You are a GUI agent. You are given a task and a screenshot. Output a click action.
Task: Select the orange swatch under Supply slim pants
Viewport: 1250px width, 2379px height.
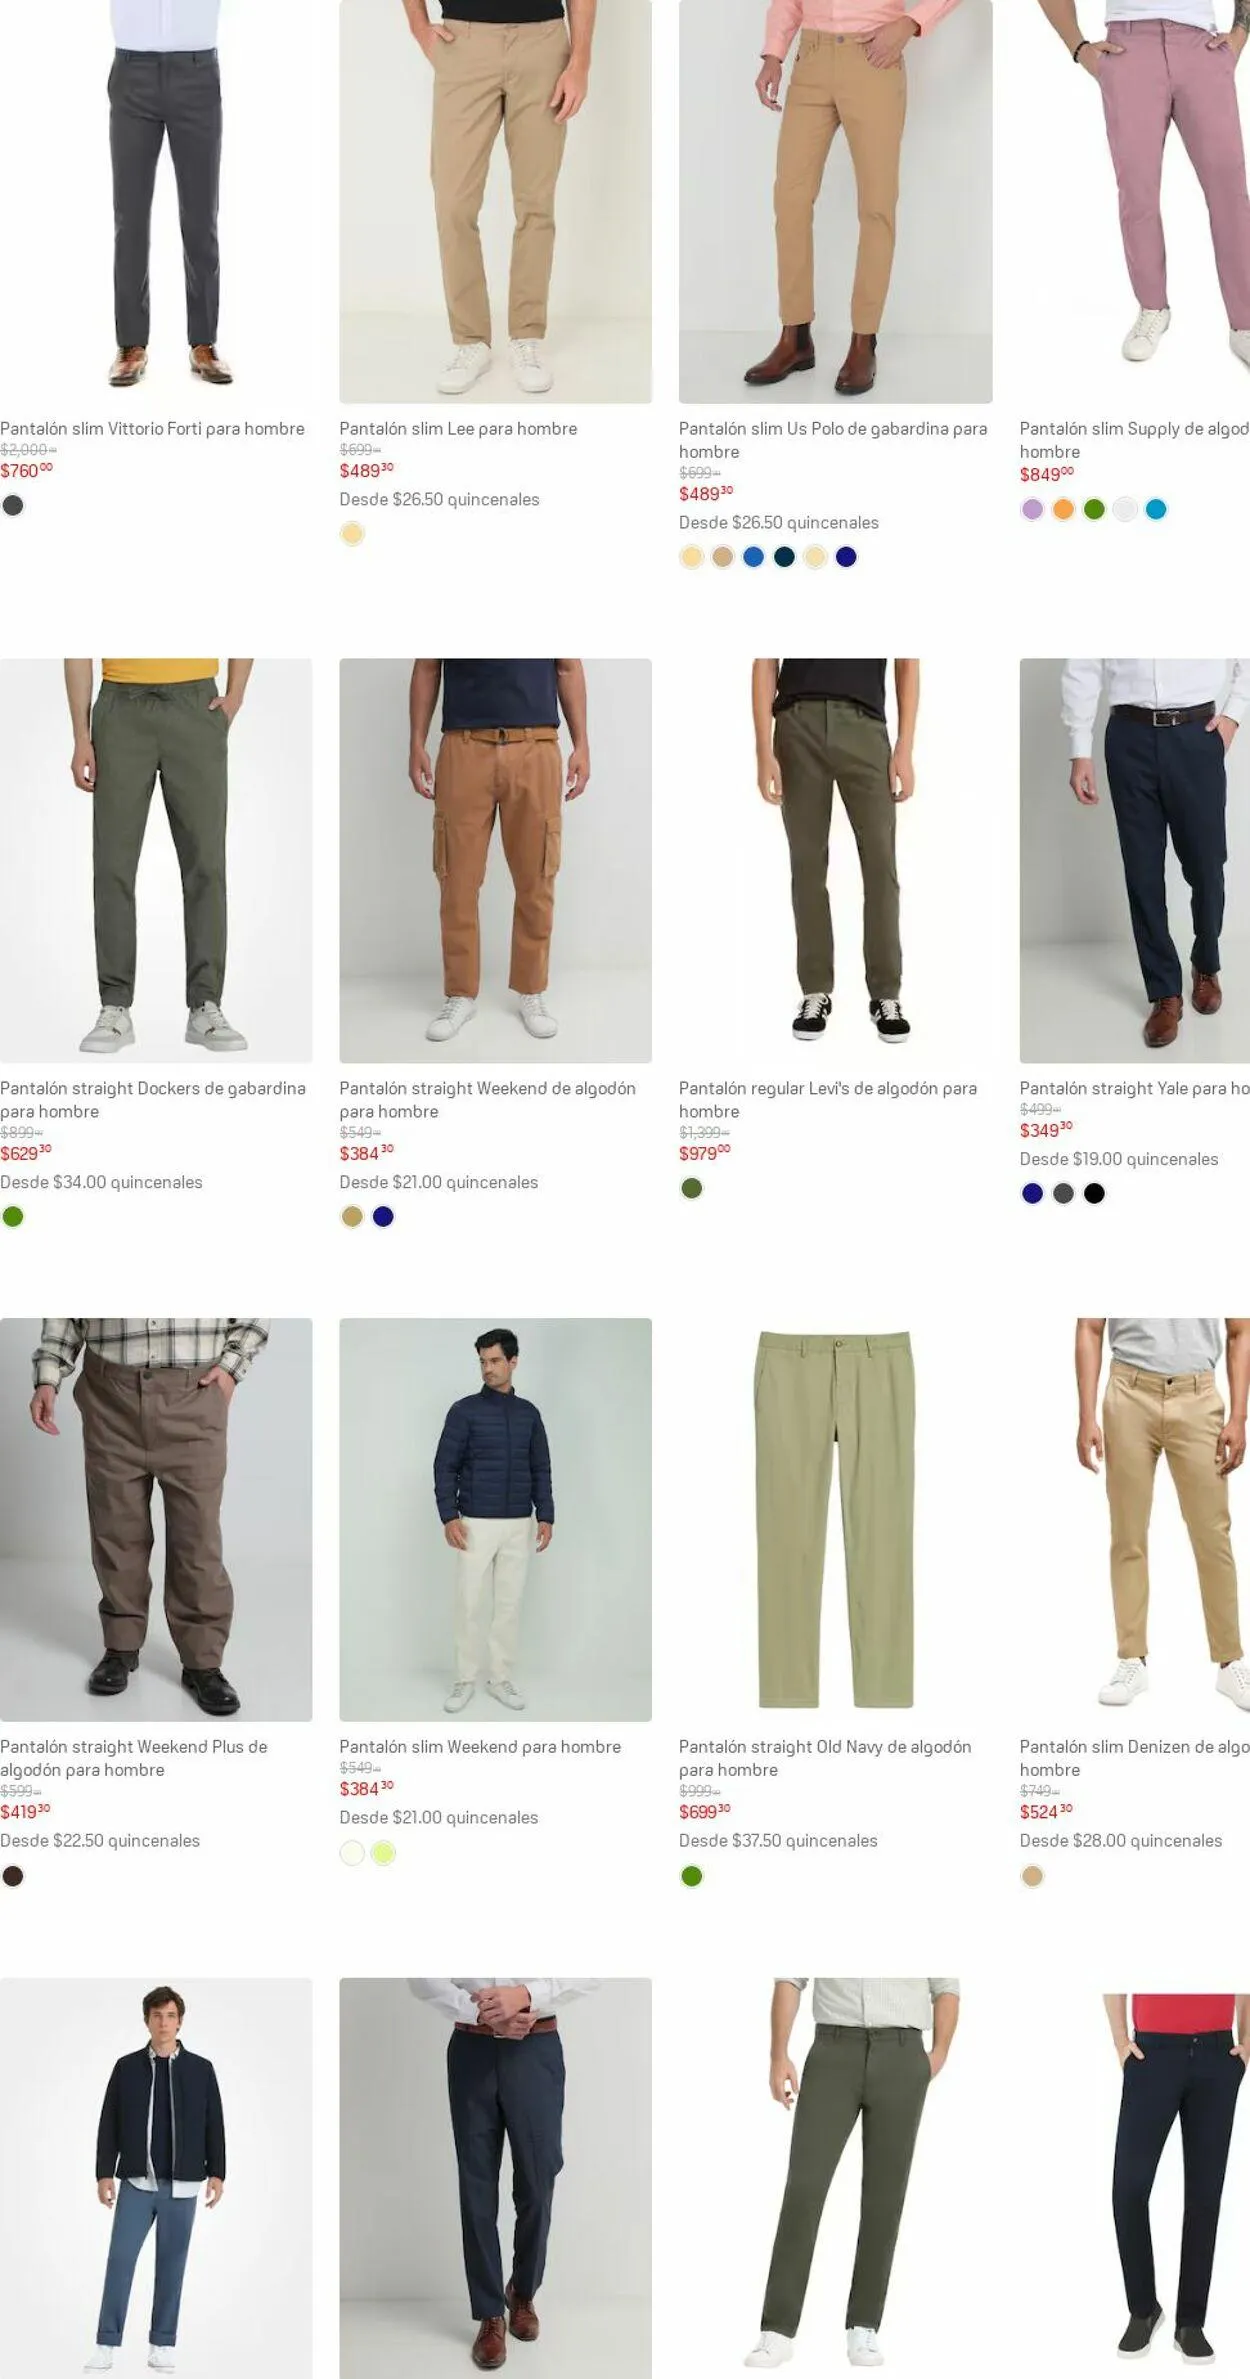[1063, 509]
